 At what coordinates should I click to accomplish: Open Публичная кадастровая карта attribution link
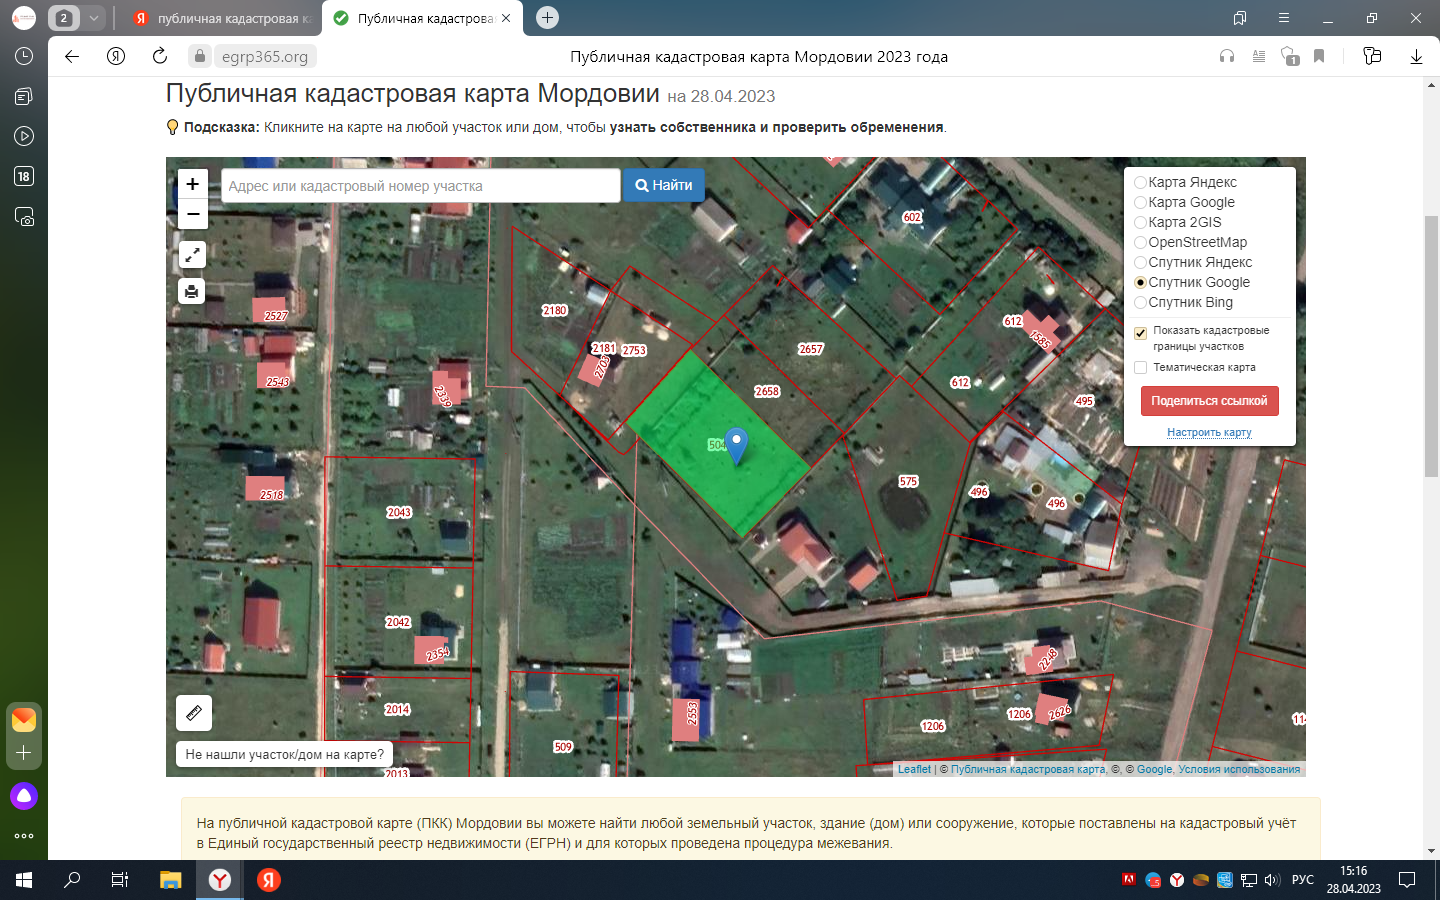click(x=1028, y=769)
